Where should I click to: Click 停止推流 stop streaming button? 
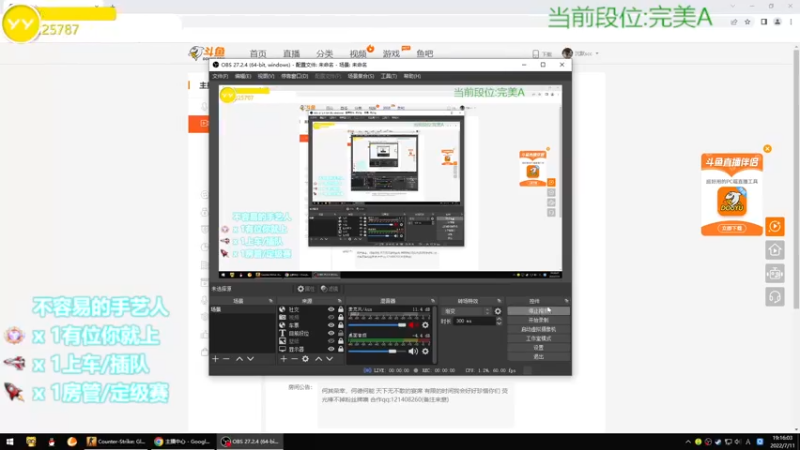(x=538, y=311)
